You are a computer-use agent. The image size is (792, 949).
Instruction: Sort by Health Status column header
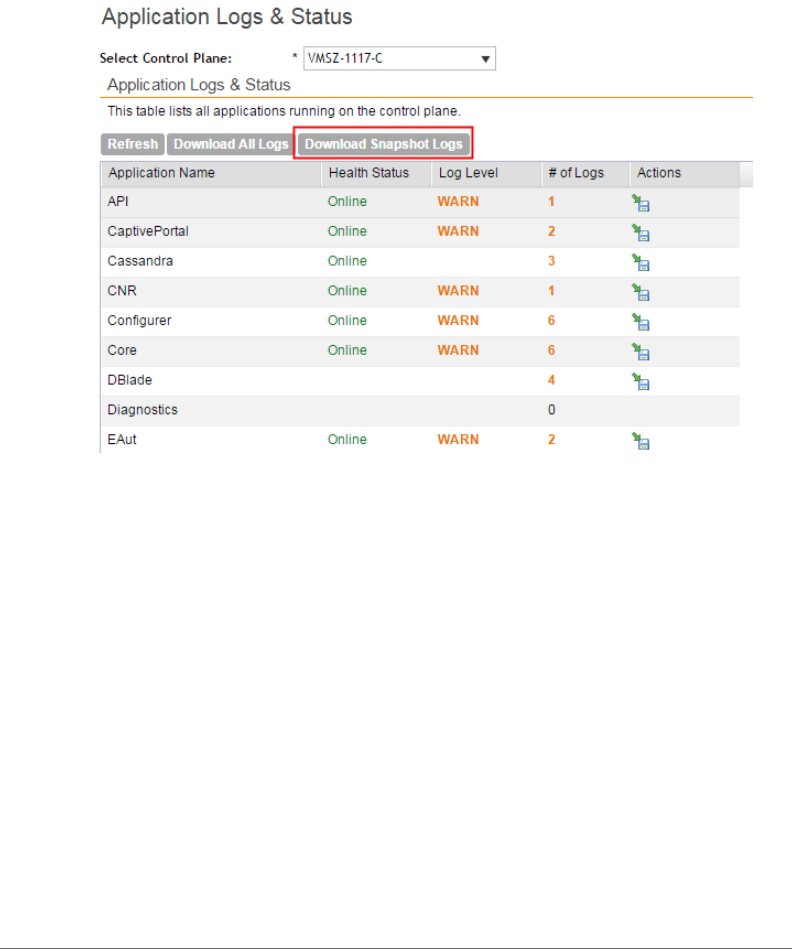click(x=376, y=173)
